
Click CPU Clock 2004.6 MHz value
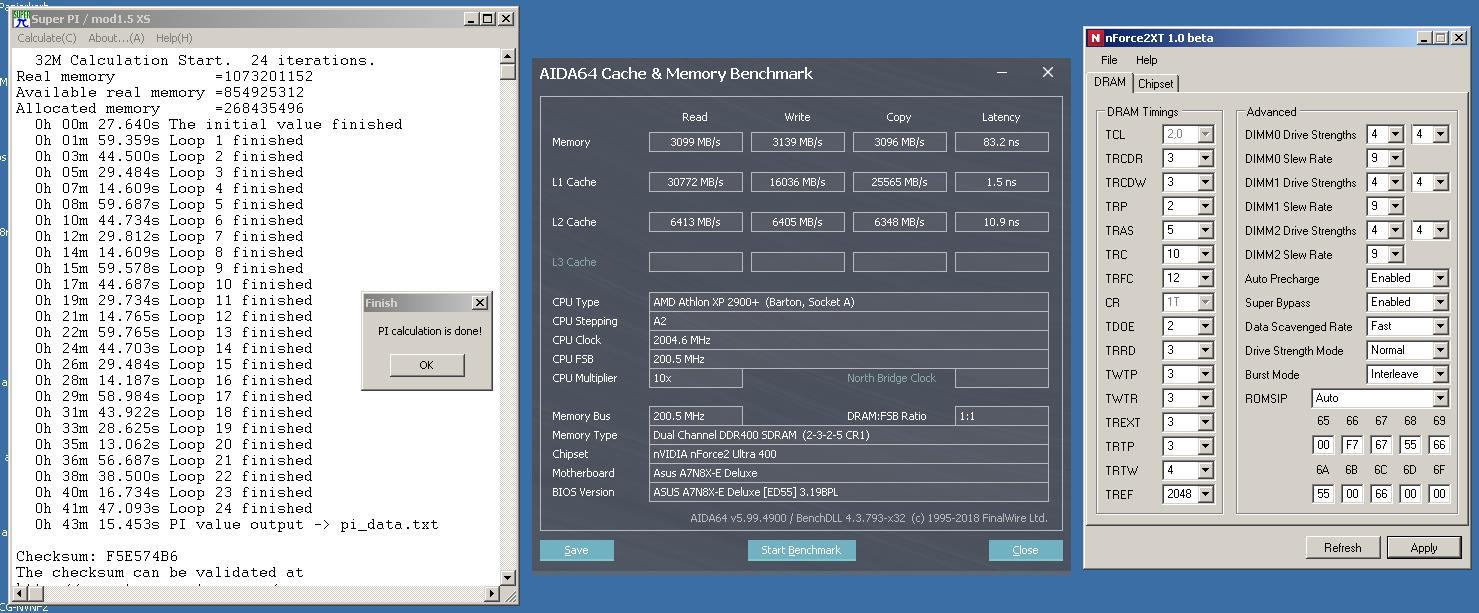(848, 340)
